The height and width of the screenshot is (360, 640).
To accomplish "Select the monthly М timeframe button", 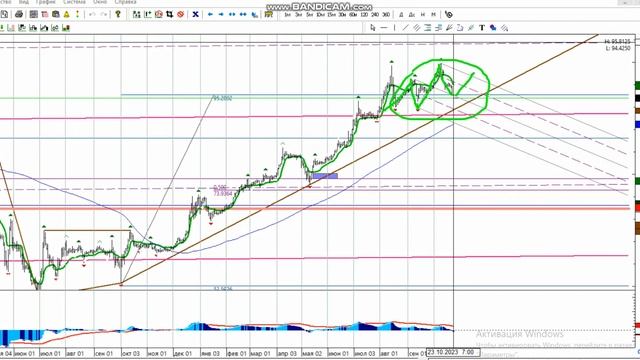I will click(x=433, y=15).
